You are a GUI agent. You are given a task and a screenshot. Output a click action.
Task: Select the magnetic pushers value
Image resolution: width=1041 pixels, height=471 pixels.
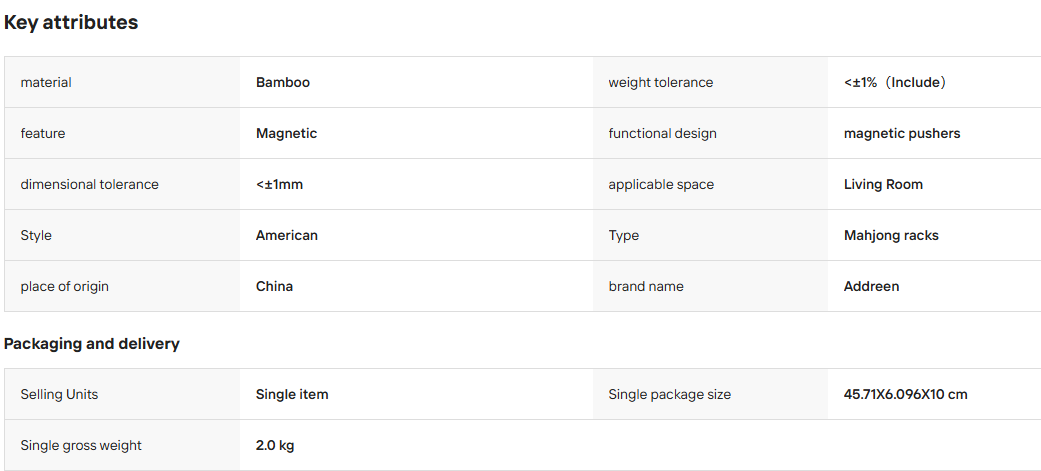click(902, 134)
